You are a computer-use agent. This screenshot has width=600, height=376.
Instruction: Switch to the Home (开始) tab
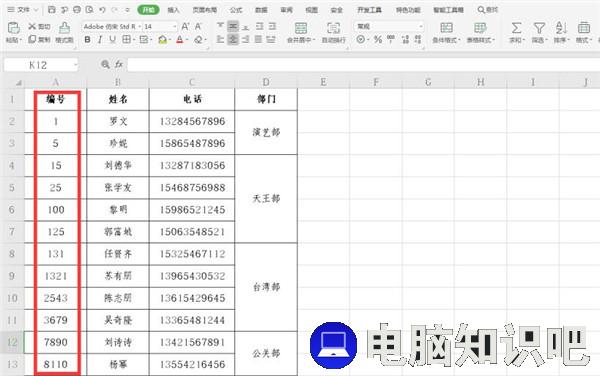click(148, 10)
